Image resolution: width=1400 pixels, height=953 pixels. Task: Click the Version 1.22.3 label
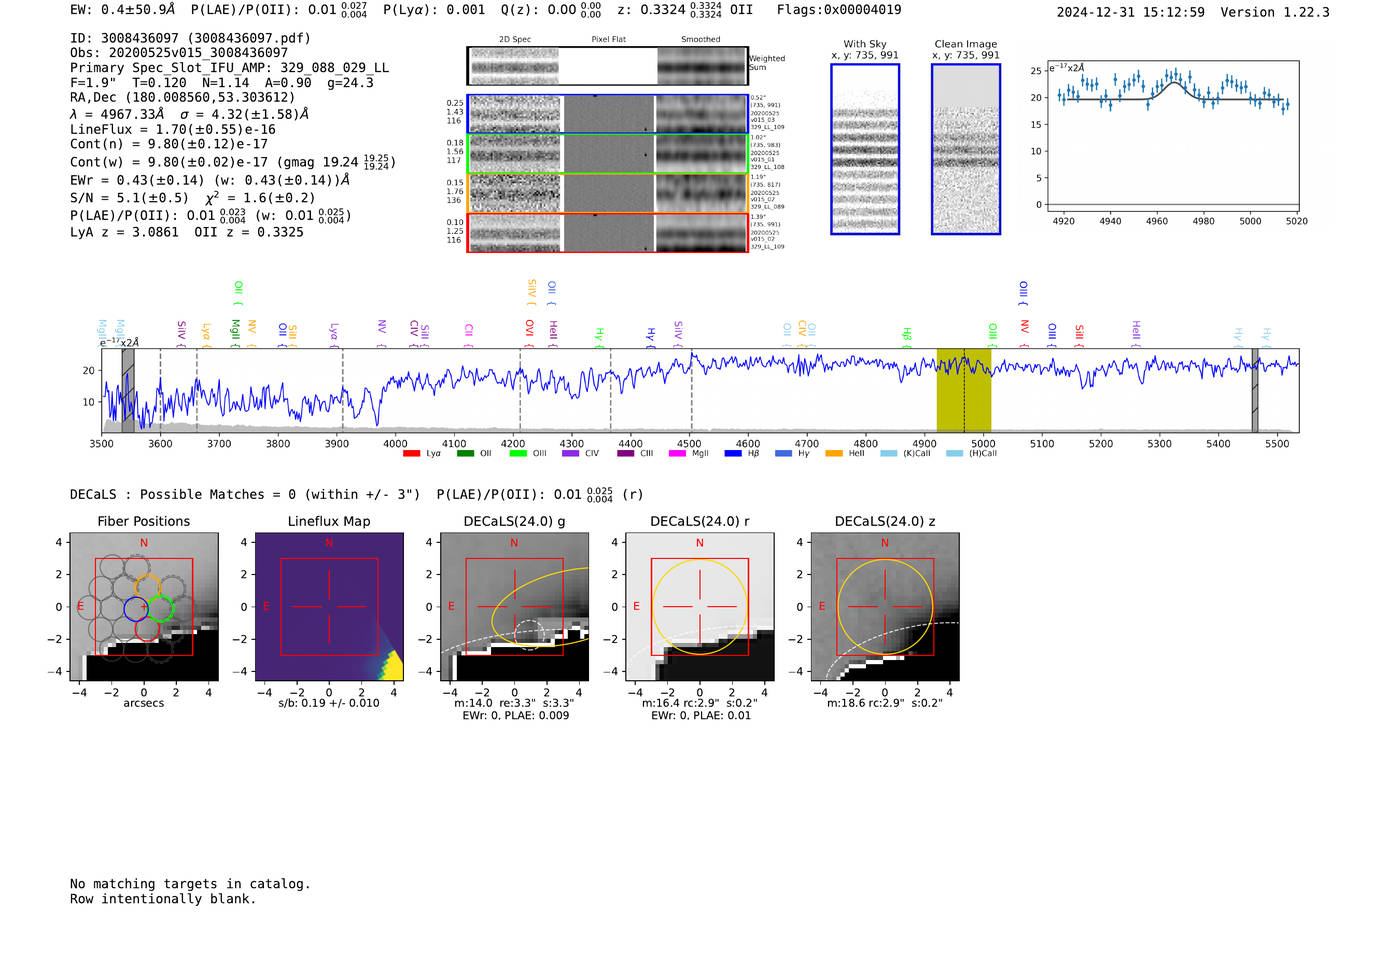[1275, 13]
